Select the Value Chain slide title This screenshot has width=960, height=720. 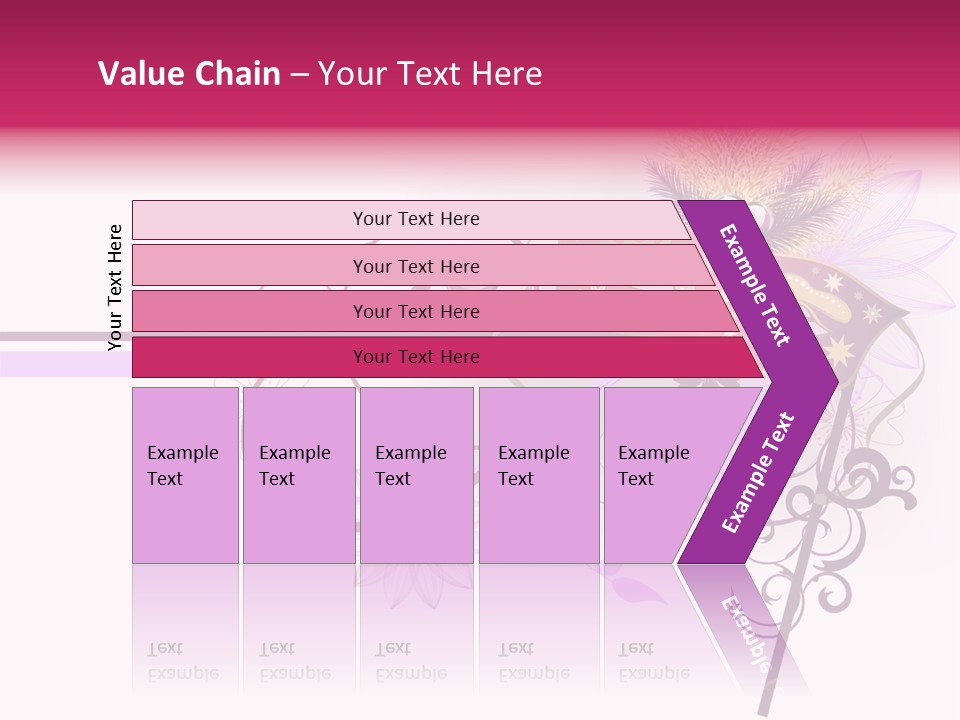pos(320,73)
